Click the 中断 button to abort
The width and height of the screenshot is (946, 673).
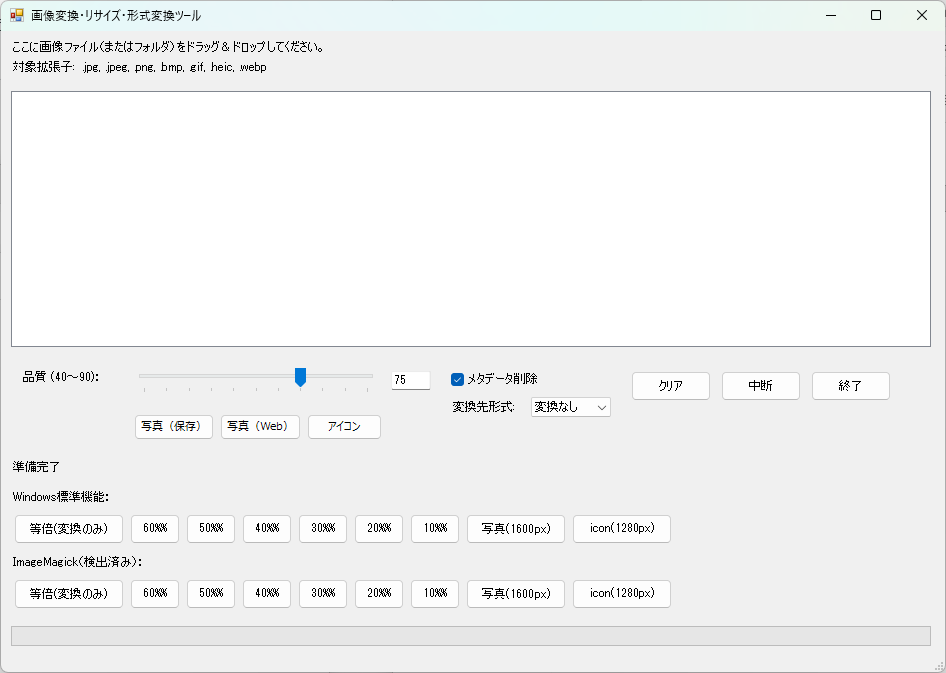click(761, 385)
